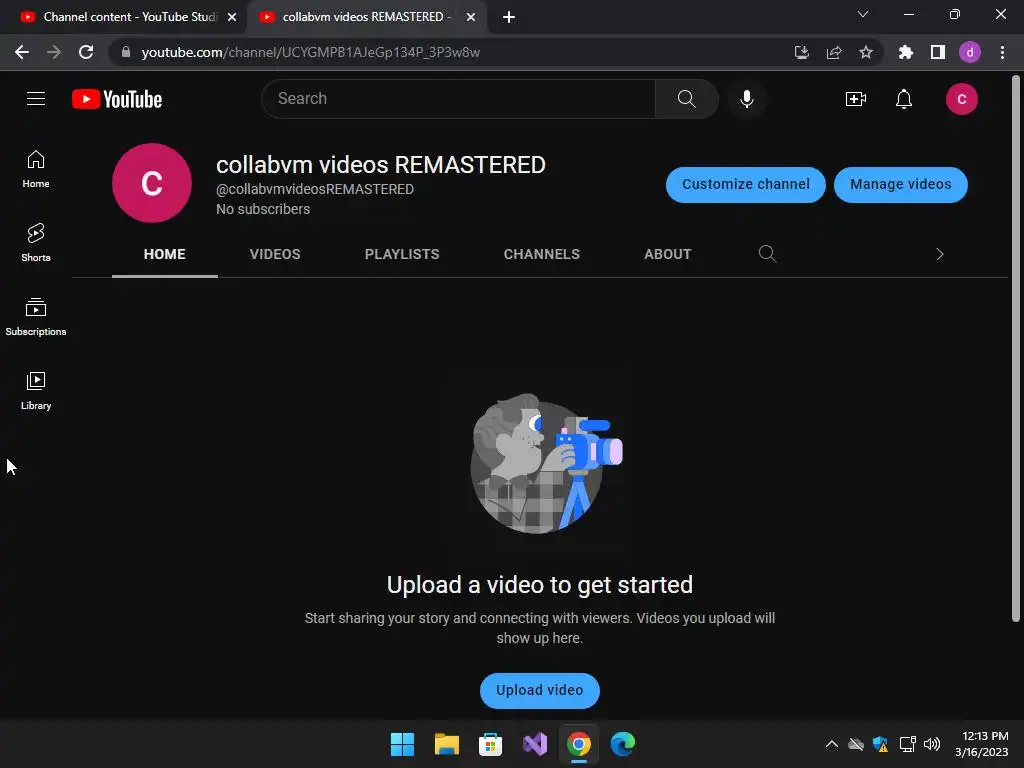The height and width of the screenshot is (768, 1024).
Task: Click the @collabvmvideosREMASTERED handle text
Action: point(315,189)
